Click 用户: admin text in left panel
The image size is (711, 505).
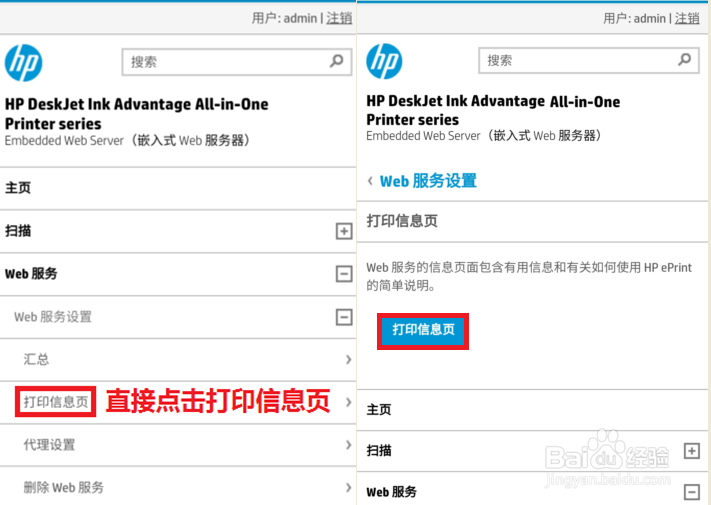click(x=284, y=18)
